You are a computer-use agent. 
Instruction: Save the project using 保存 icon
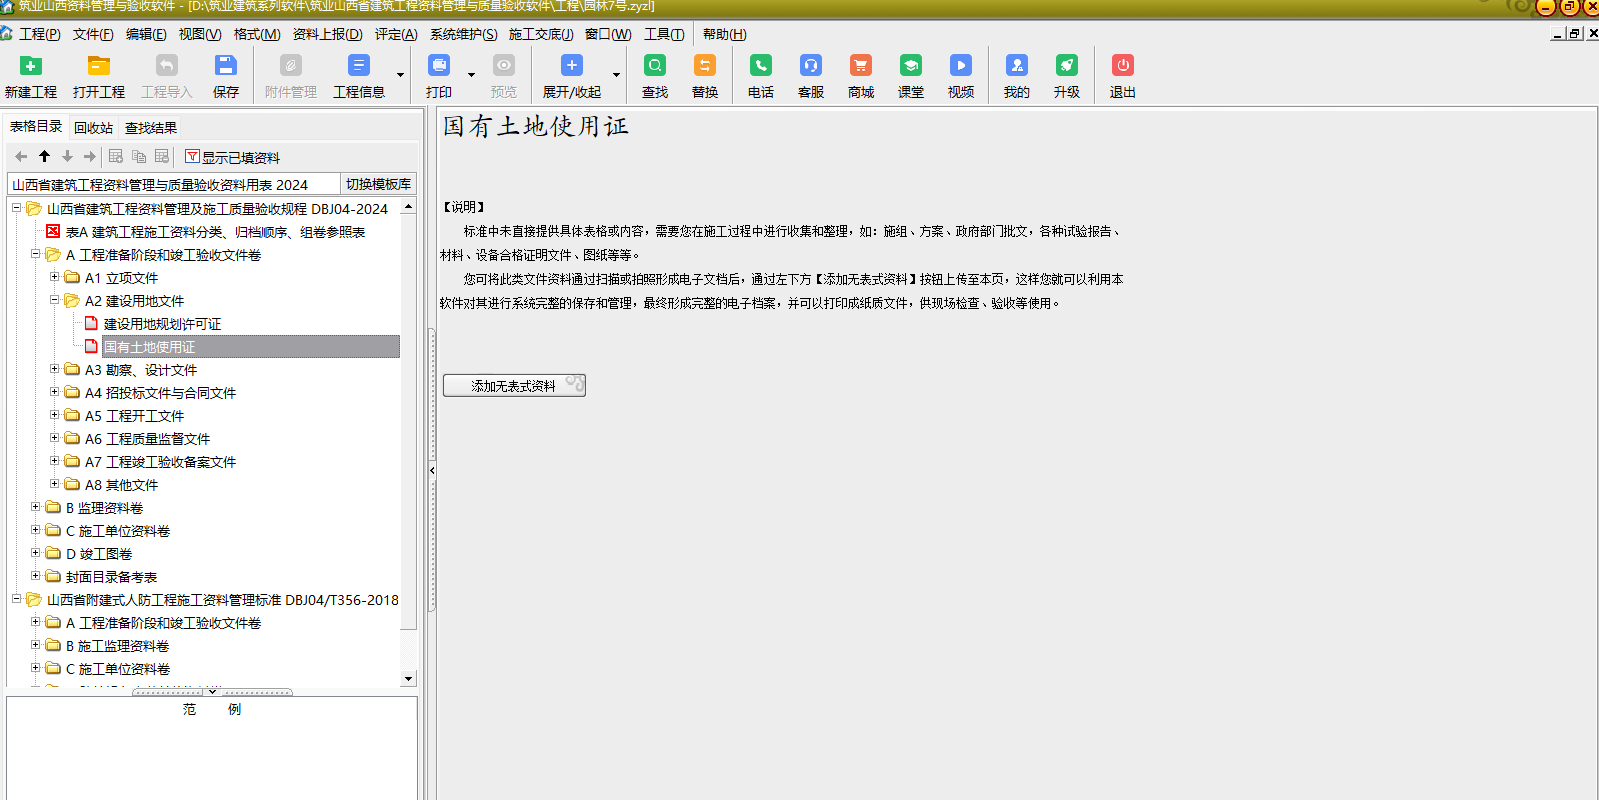(x=225, y=67)
